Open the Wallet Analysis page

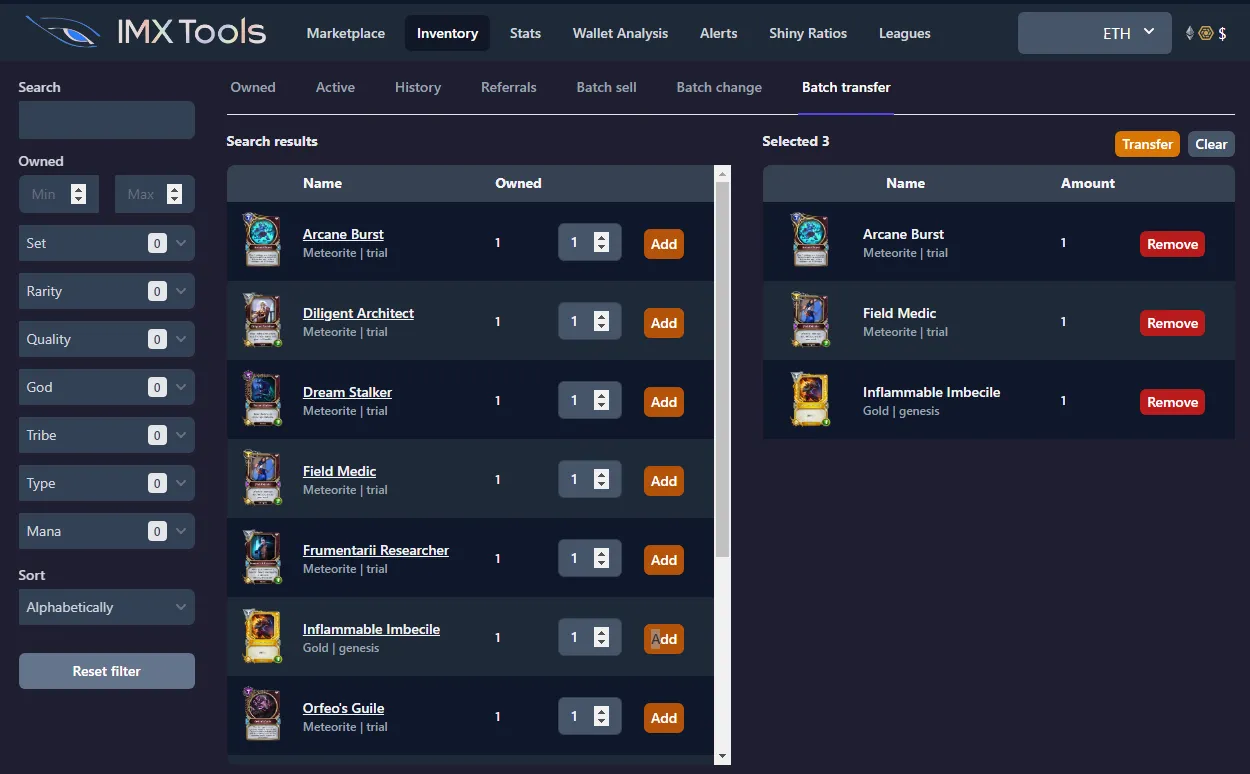click(620, 33)
